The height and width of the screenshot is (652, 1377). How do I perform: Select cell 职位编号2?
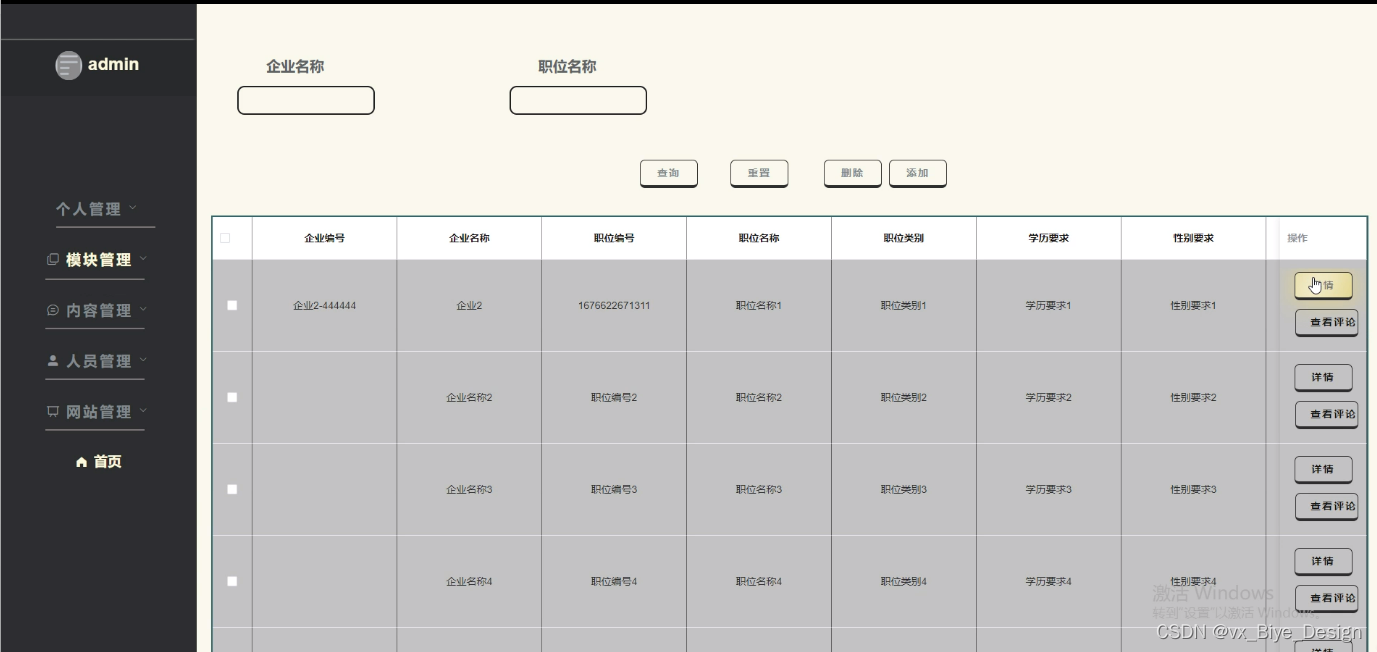(614, 397)
